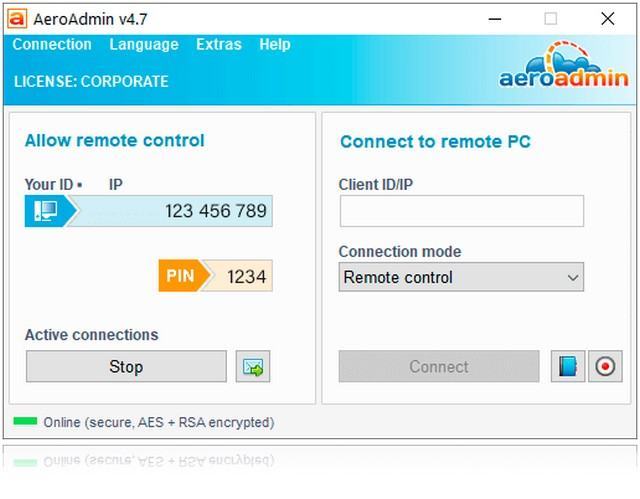Expand the Connection mode dropdown

click(x=461, y=277)
